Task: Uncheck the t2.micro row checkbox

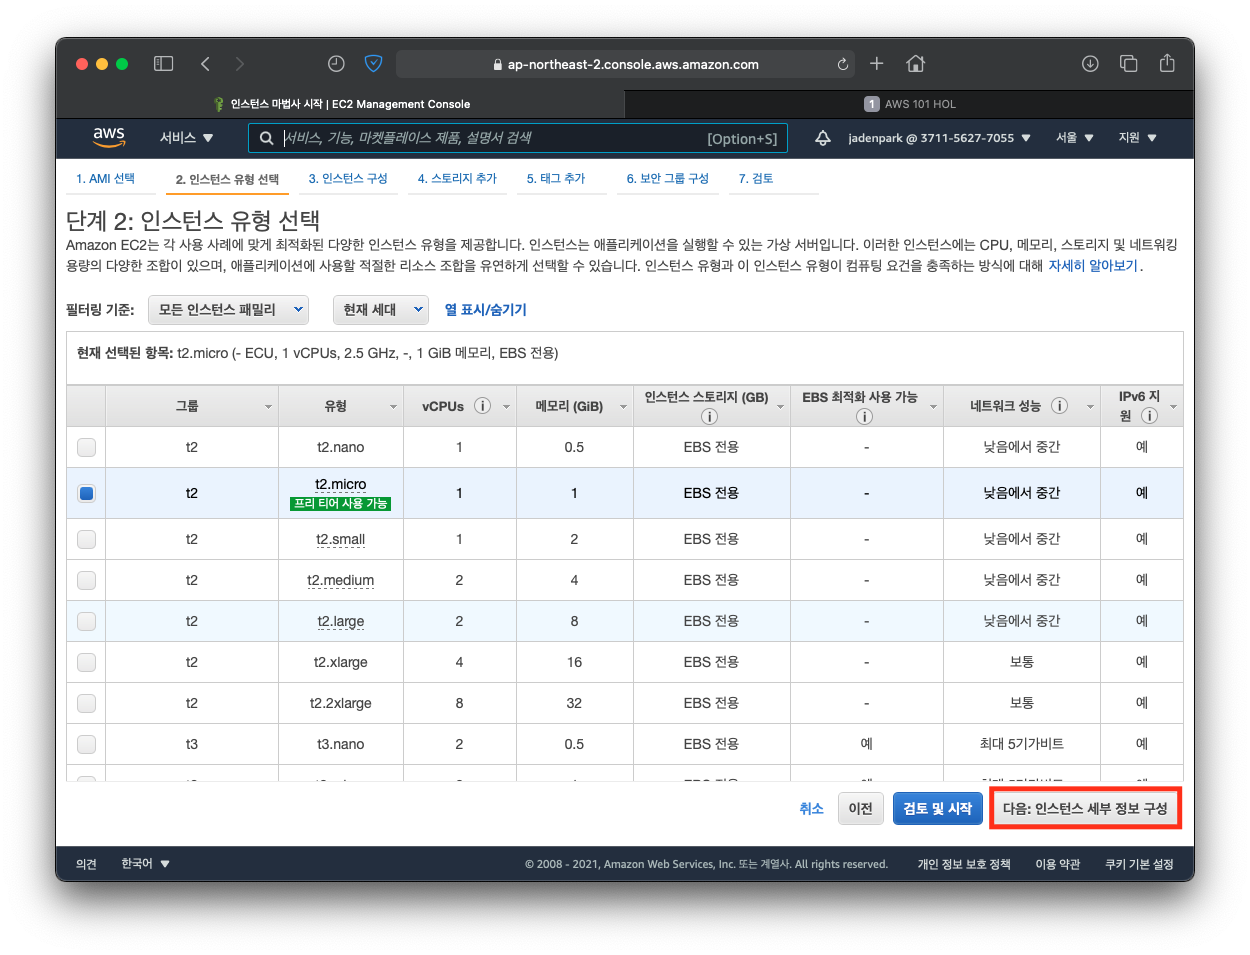Action: 86,493
